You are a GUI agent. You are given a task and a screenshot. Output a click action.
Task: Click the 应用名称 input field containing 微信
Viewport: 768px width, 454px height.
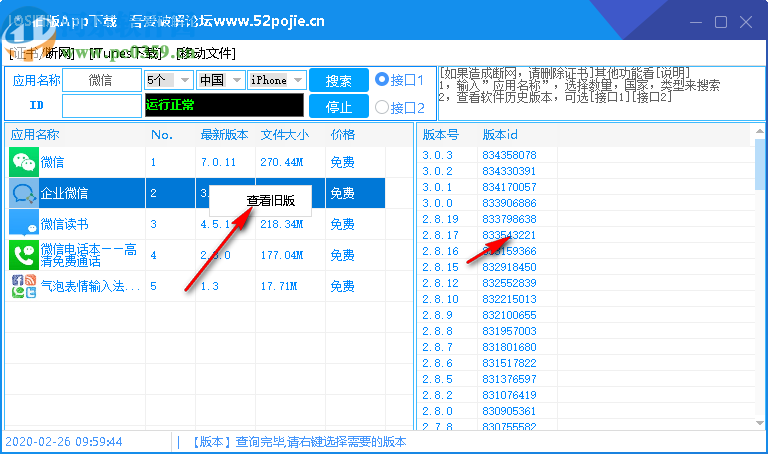click(x=102, y=80)
